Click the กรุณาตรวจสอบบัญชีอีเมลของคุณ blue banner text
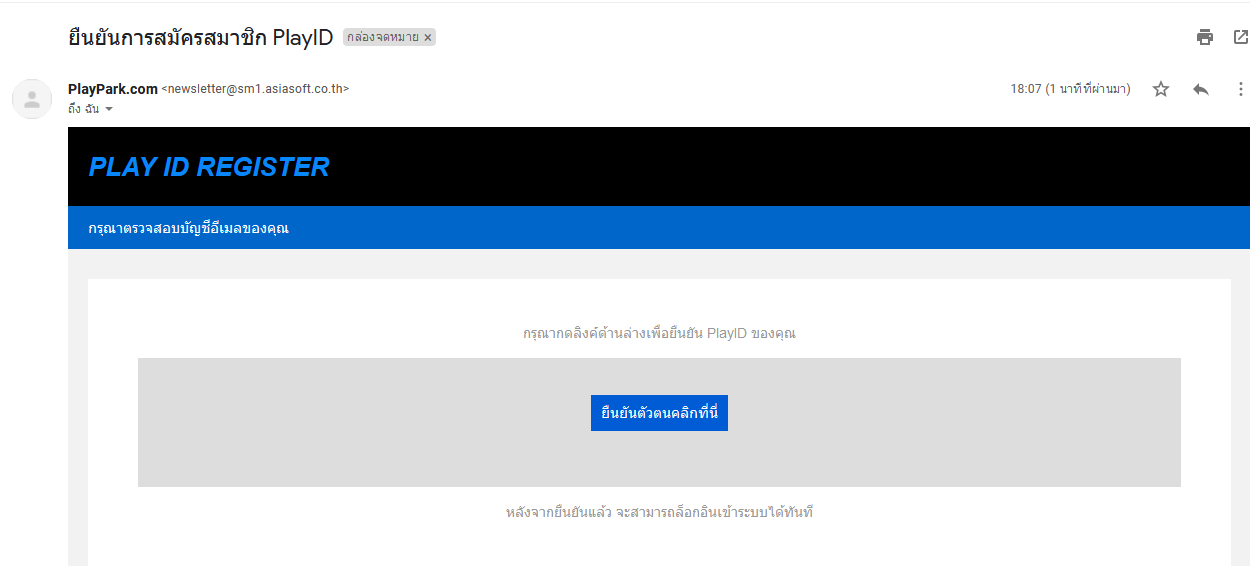The width and height of the screenshot is (1250, 566). tap(188, 228)
